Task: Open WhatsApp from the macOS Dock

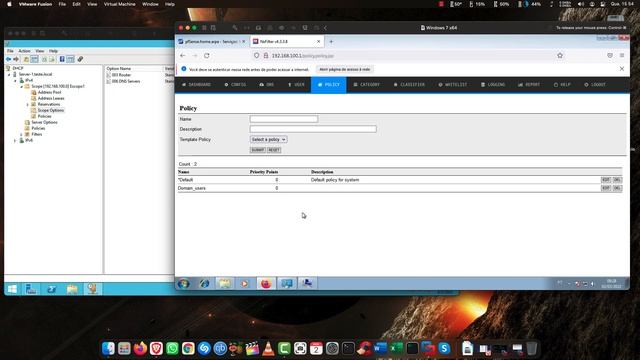Action: click(172, 348)
